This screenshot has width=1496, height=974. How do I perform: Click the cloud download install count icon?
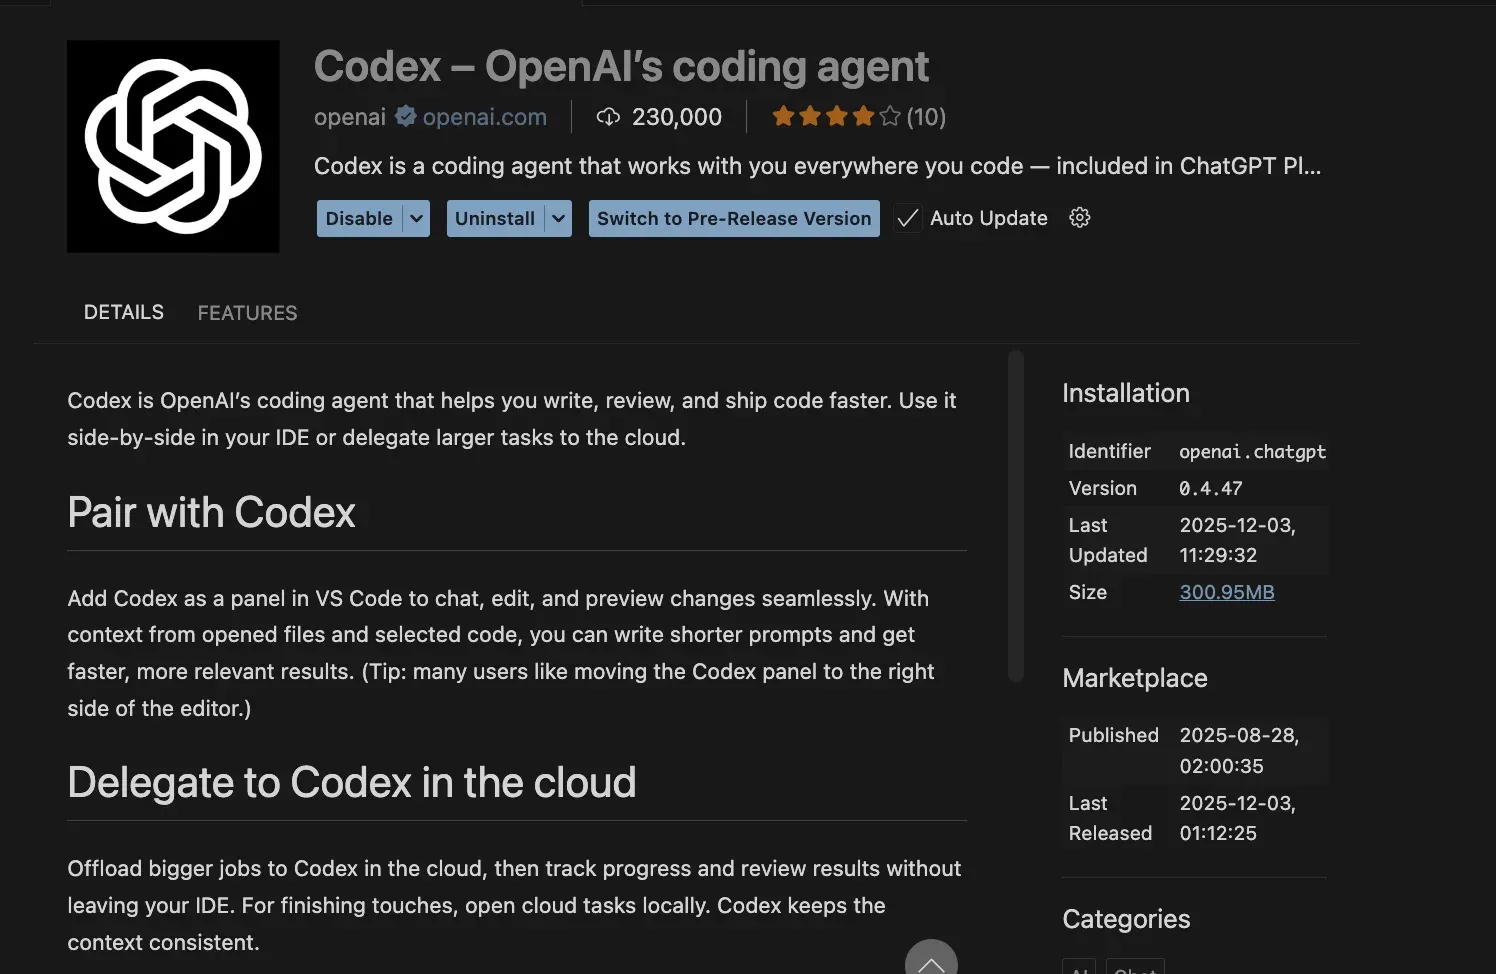pyautogui.click(x=608, y=117)
